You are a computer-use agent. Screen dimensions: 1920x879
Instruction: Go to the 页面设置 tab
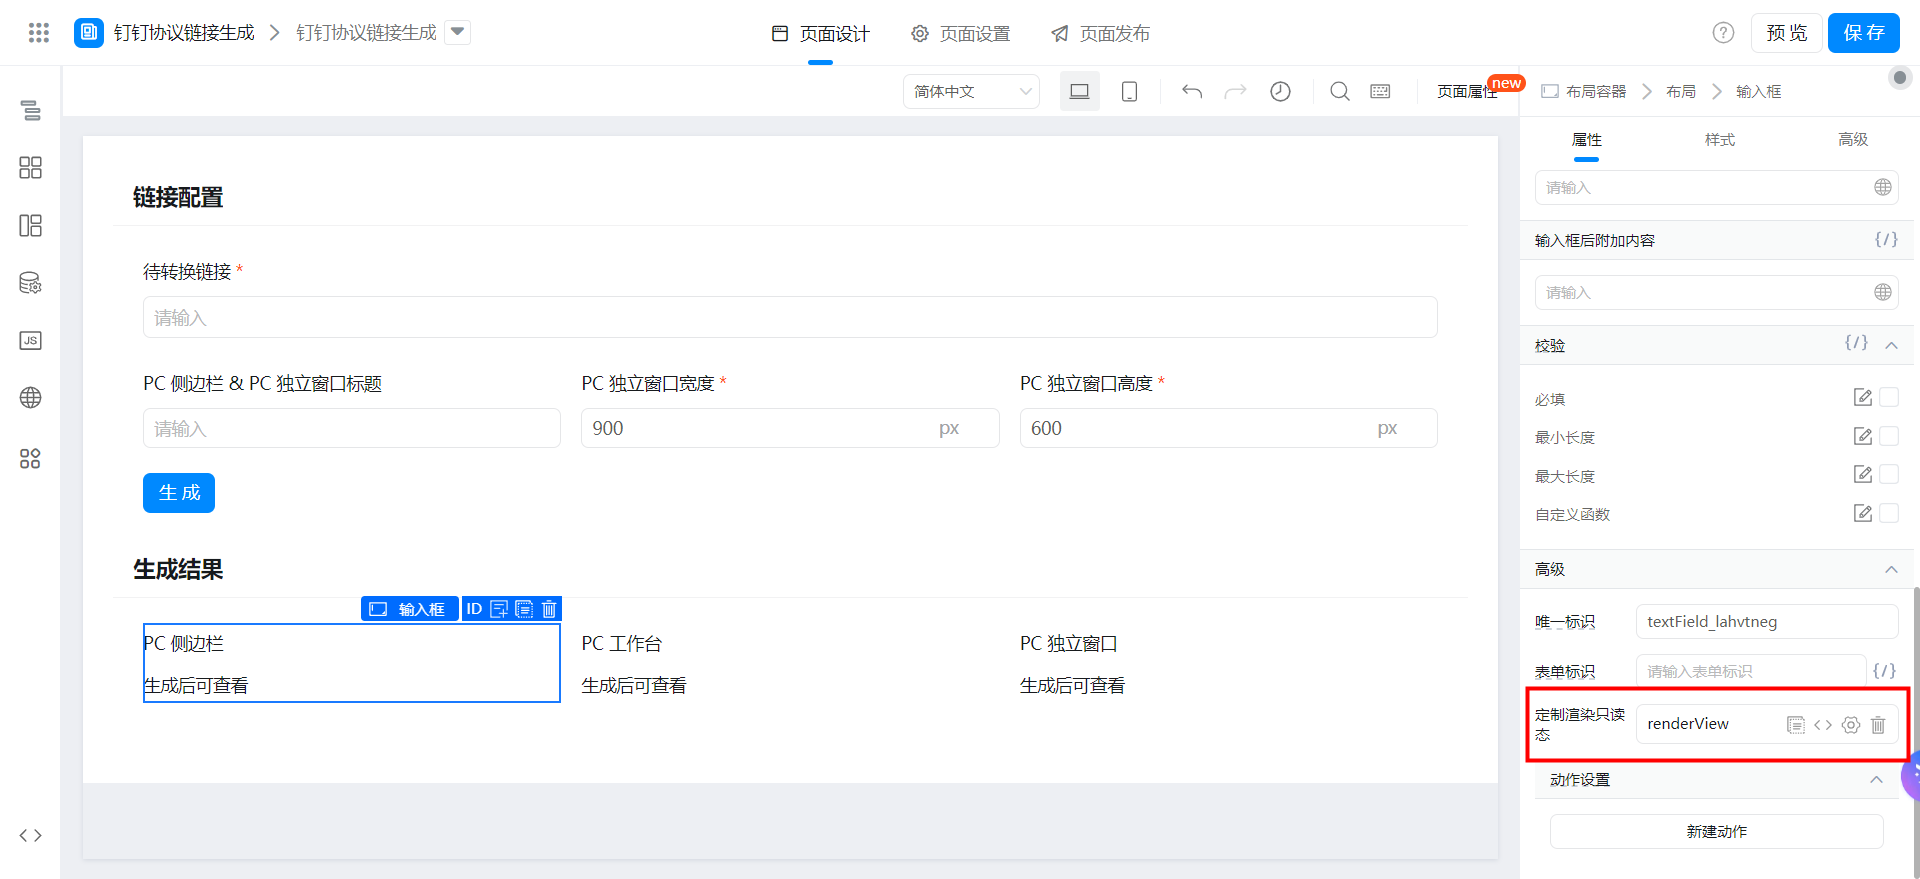point(961,34)
